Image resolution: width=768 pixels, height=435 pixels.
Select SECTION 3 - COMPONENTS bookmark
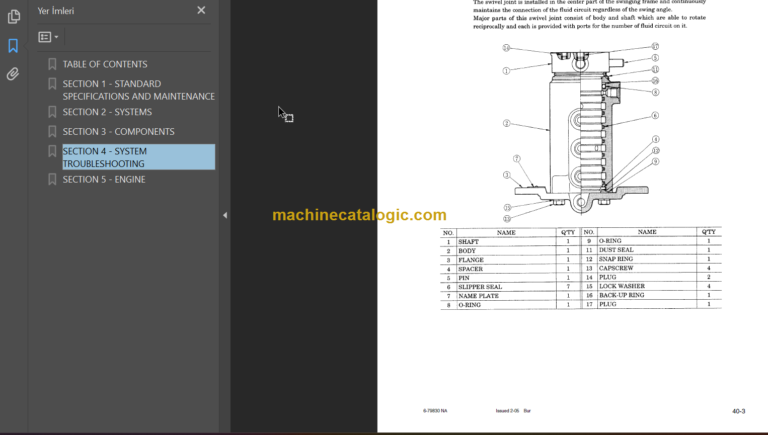[x=119, y=132]
